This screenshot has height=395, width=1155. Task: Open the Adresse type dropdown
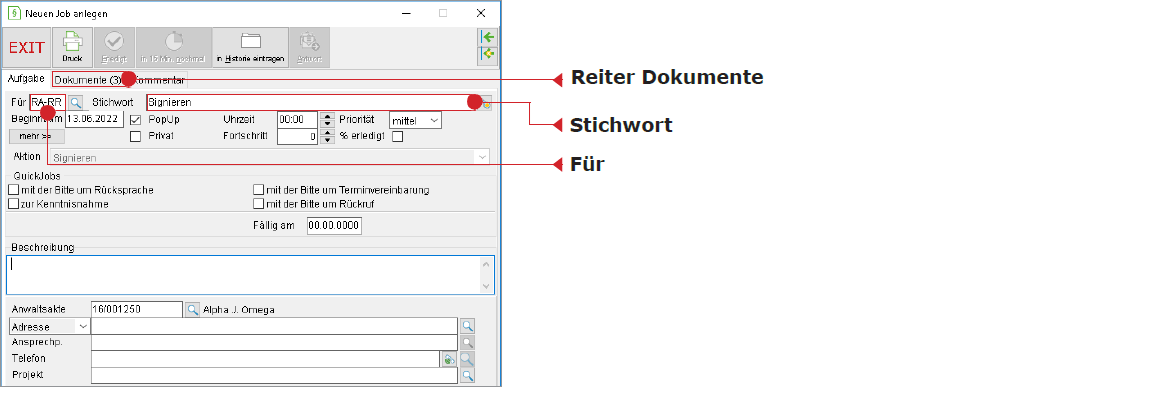click(49, 326)
